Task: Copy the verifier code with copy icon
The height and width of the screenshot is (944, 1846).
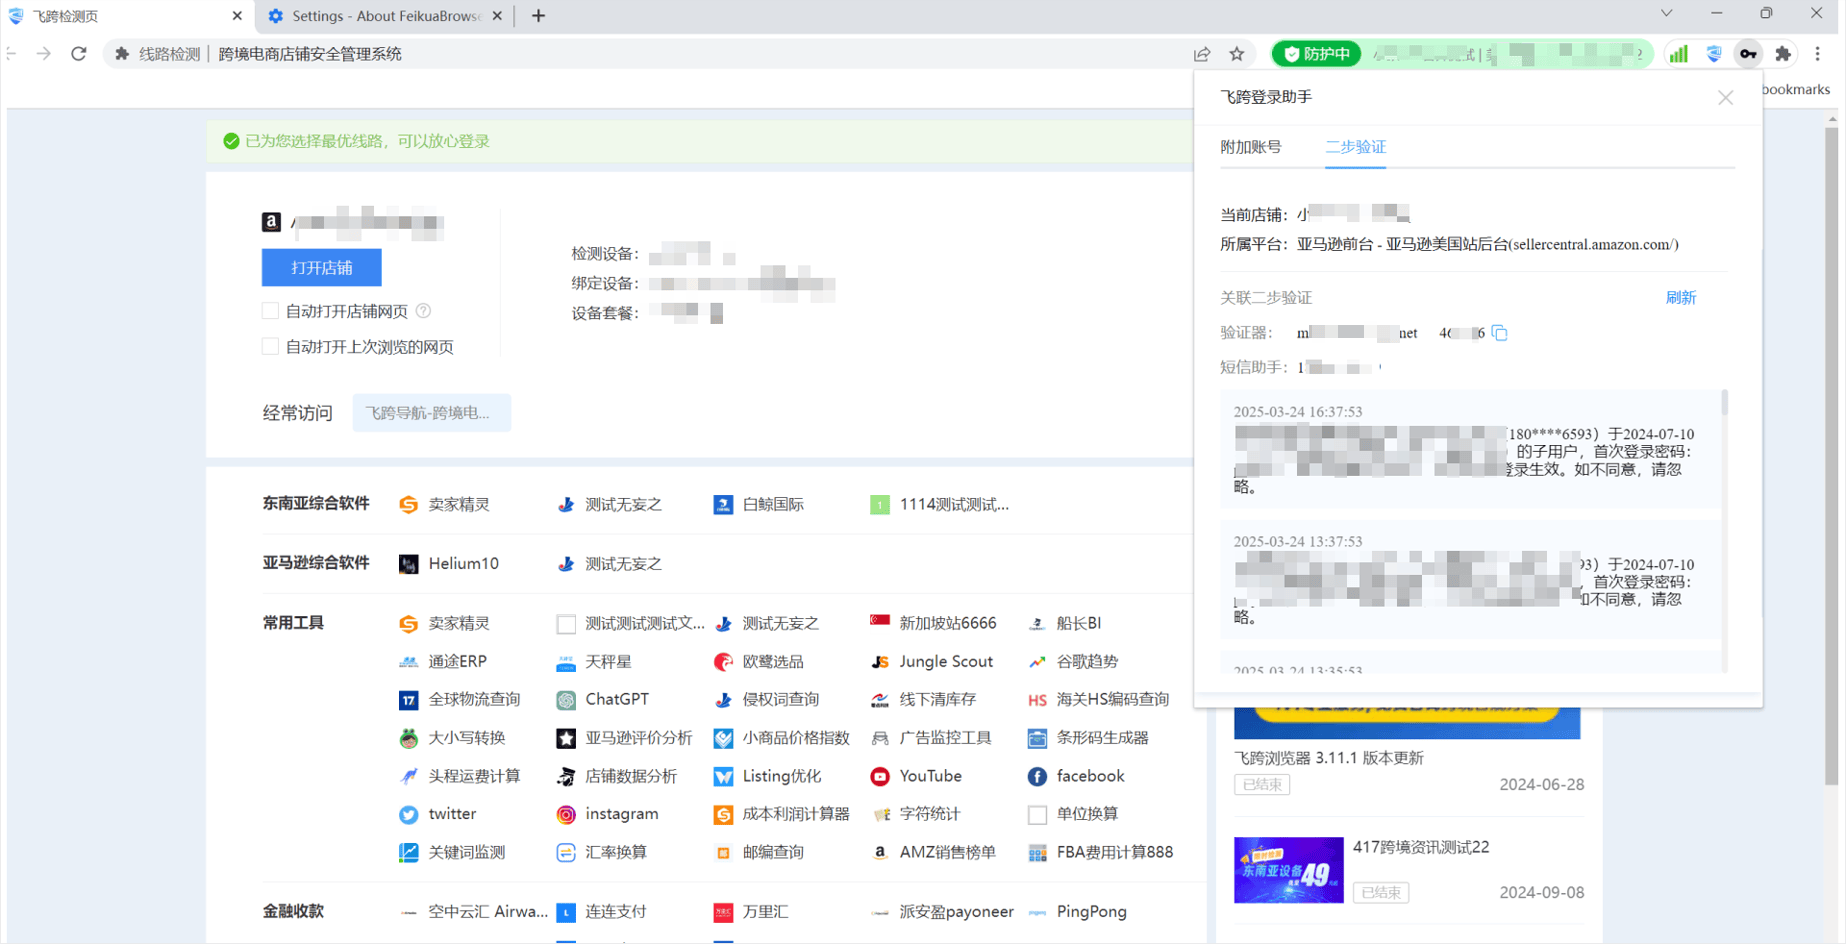Action: 1499,333
